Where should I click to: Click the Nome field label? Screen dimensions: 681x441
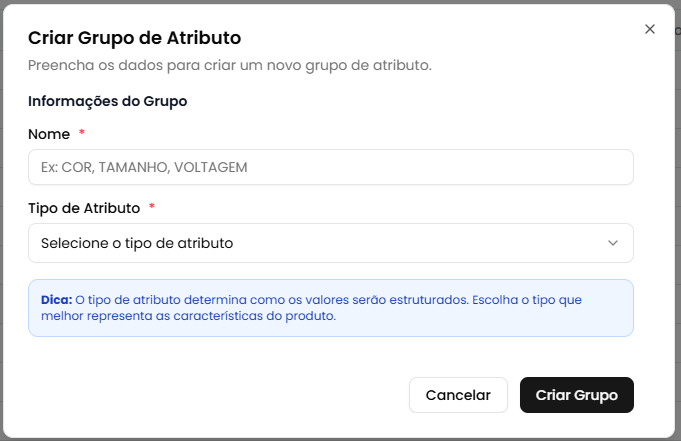49,134
